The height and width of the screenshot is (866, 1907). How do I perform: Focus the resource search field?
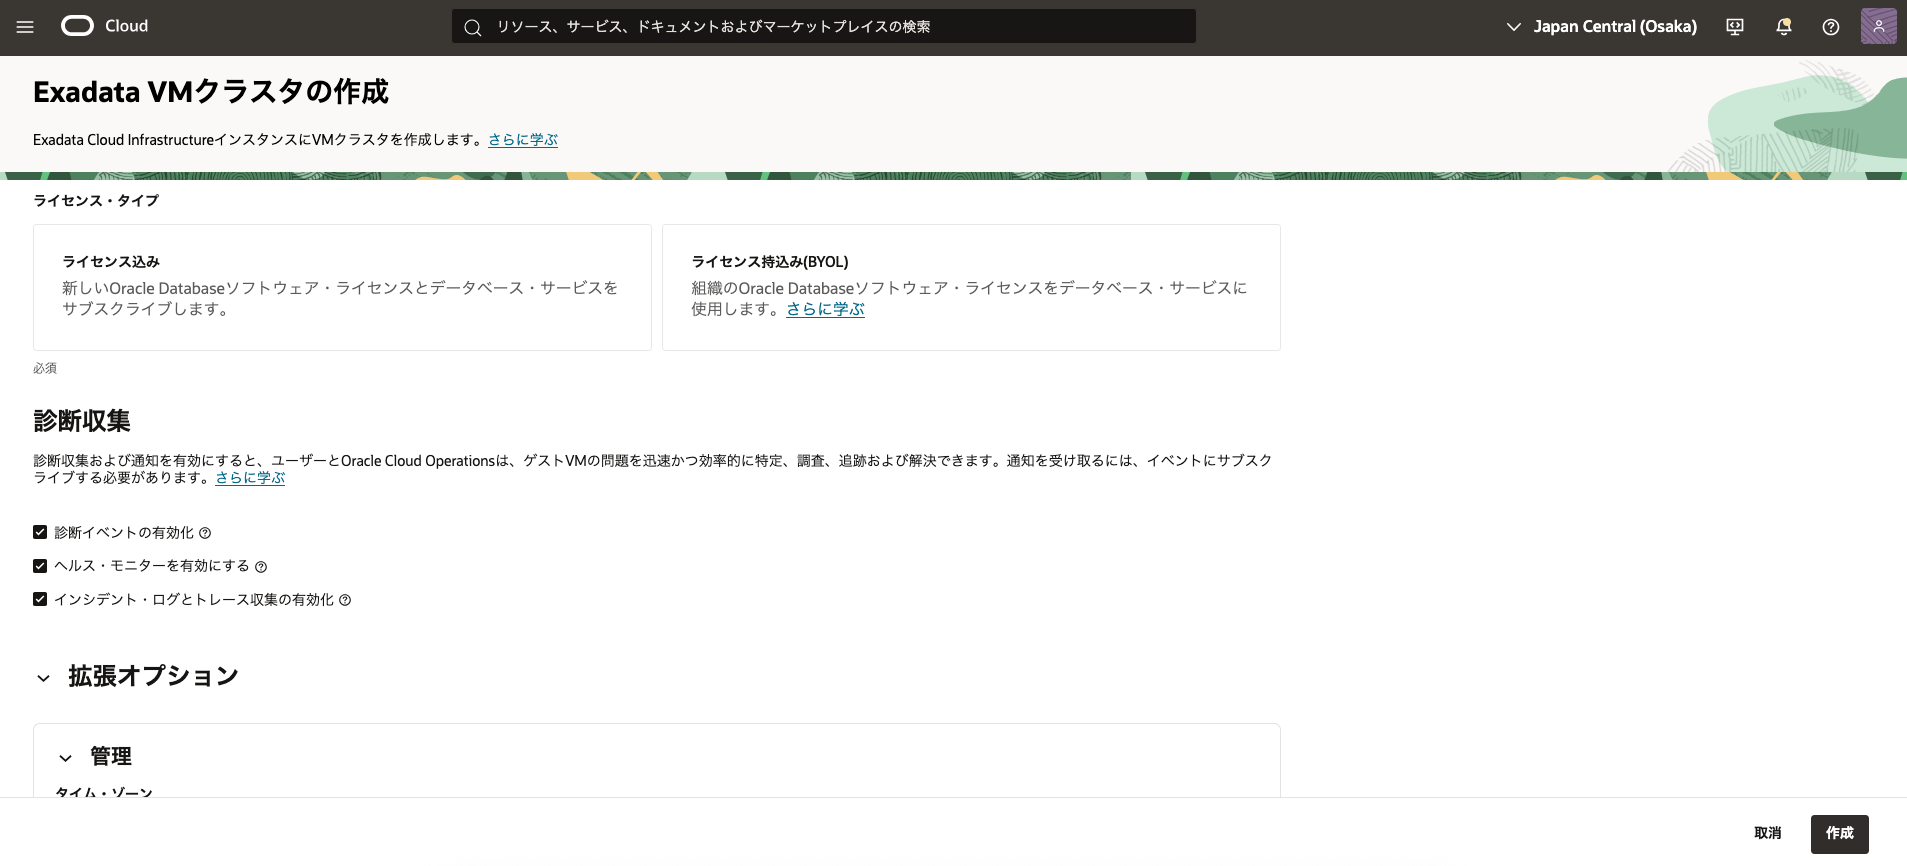click(823, 27)
